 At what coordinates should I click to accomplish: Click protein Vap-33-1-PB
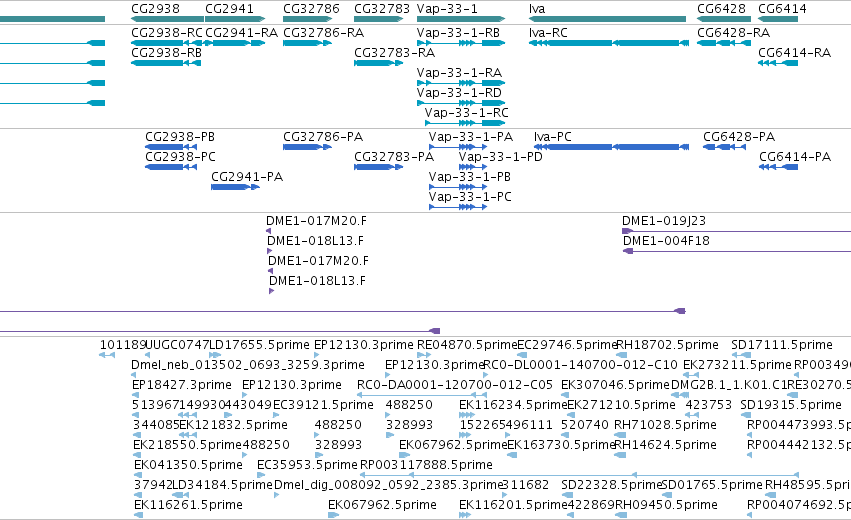458,187
